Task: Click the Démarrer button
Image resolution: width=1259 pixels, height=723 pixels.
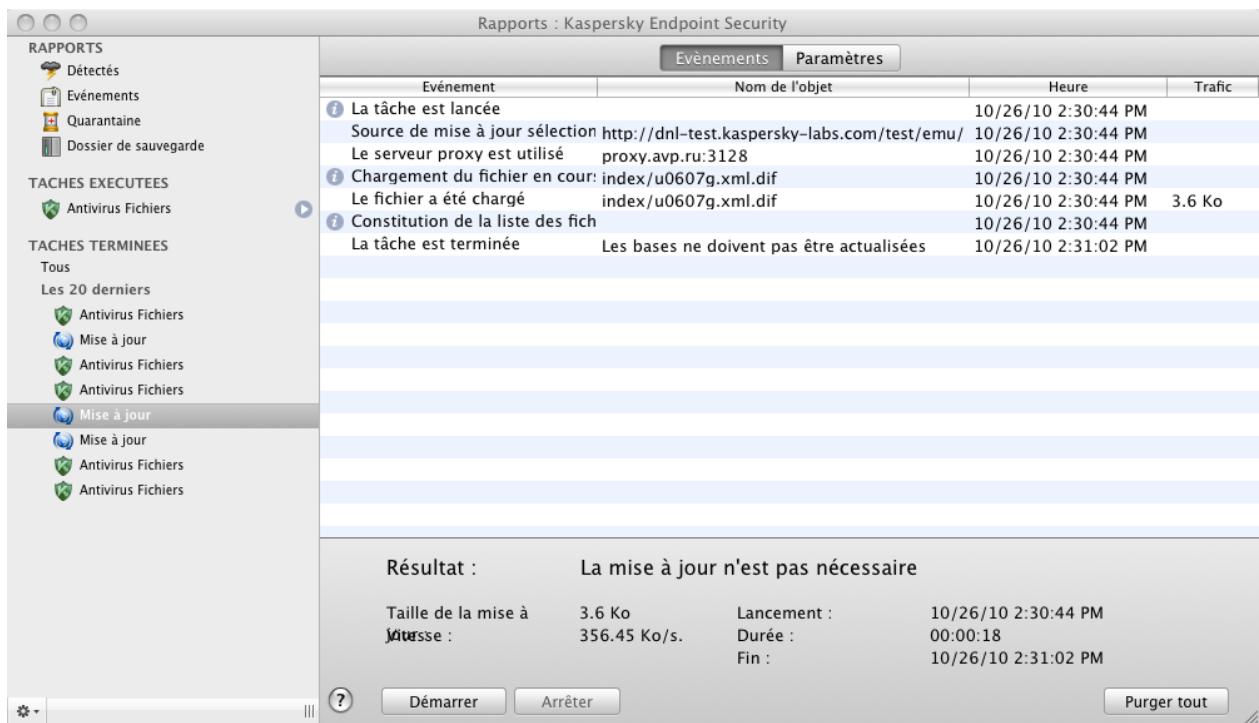Action: point(445,701)
